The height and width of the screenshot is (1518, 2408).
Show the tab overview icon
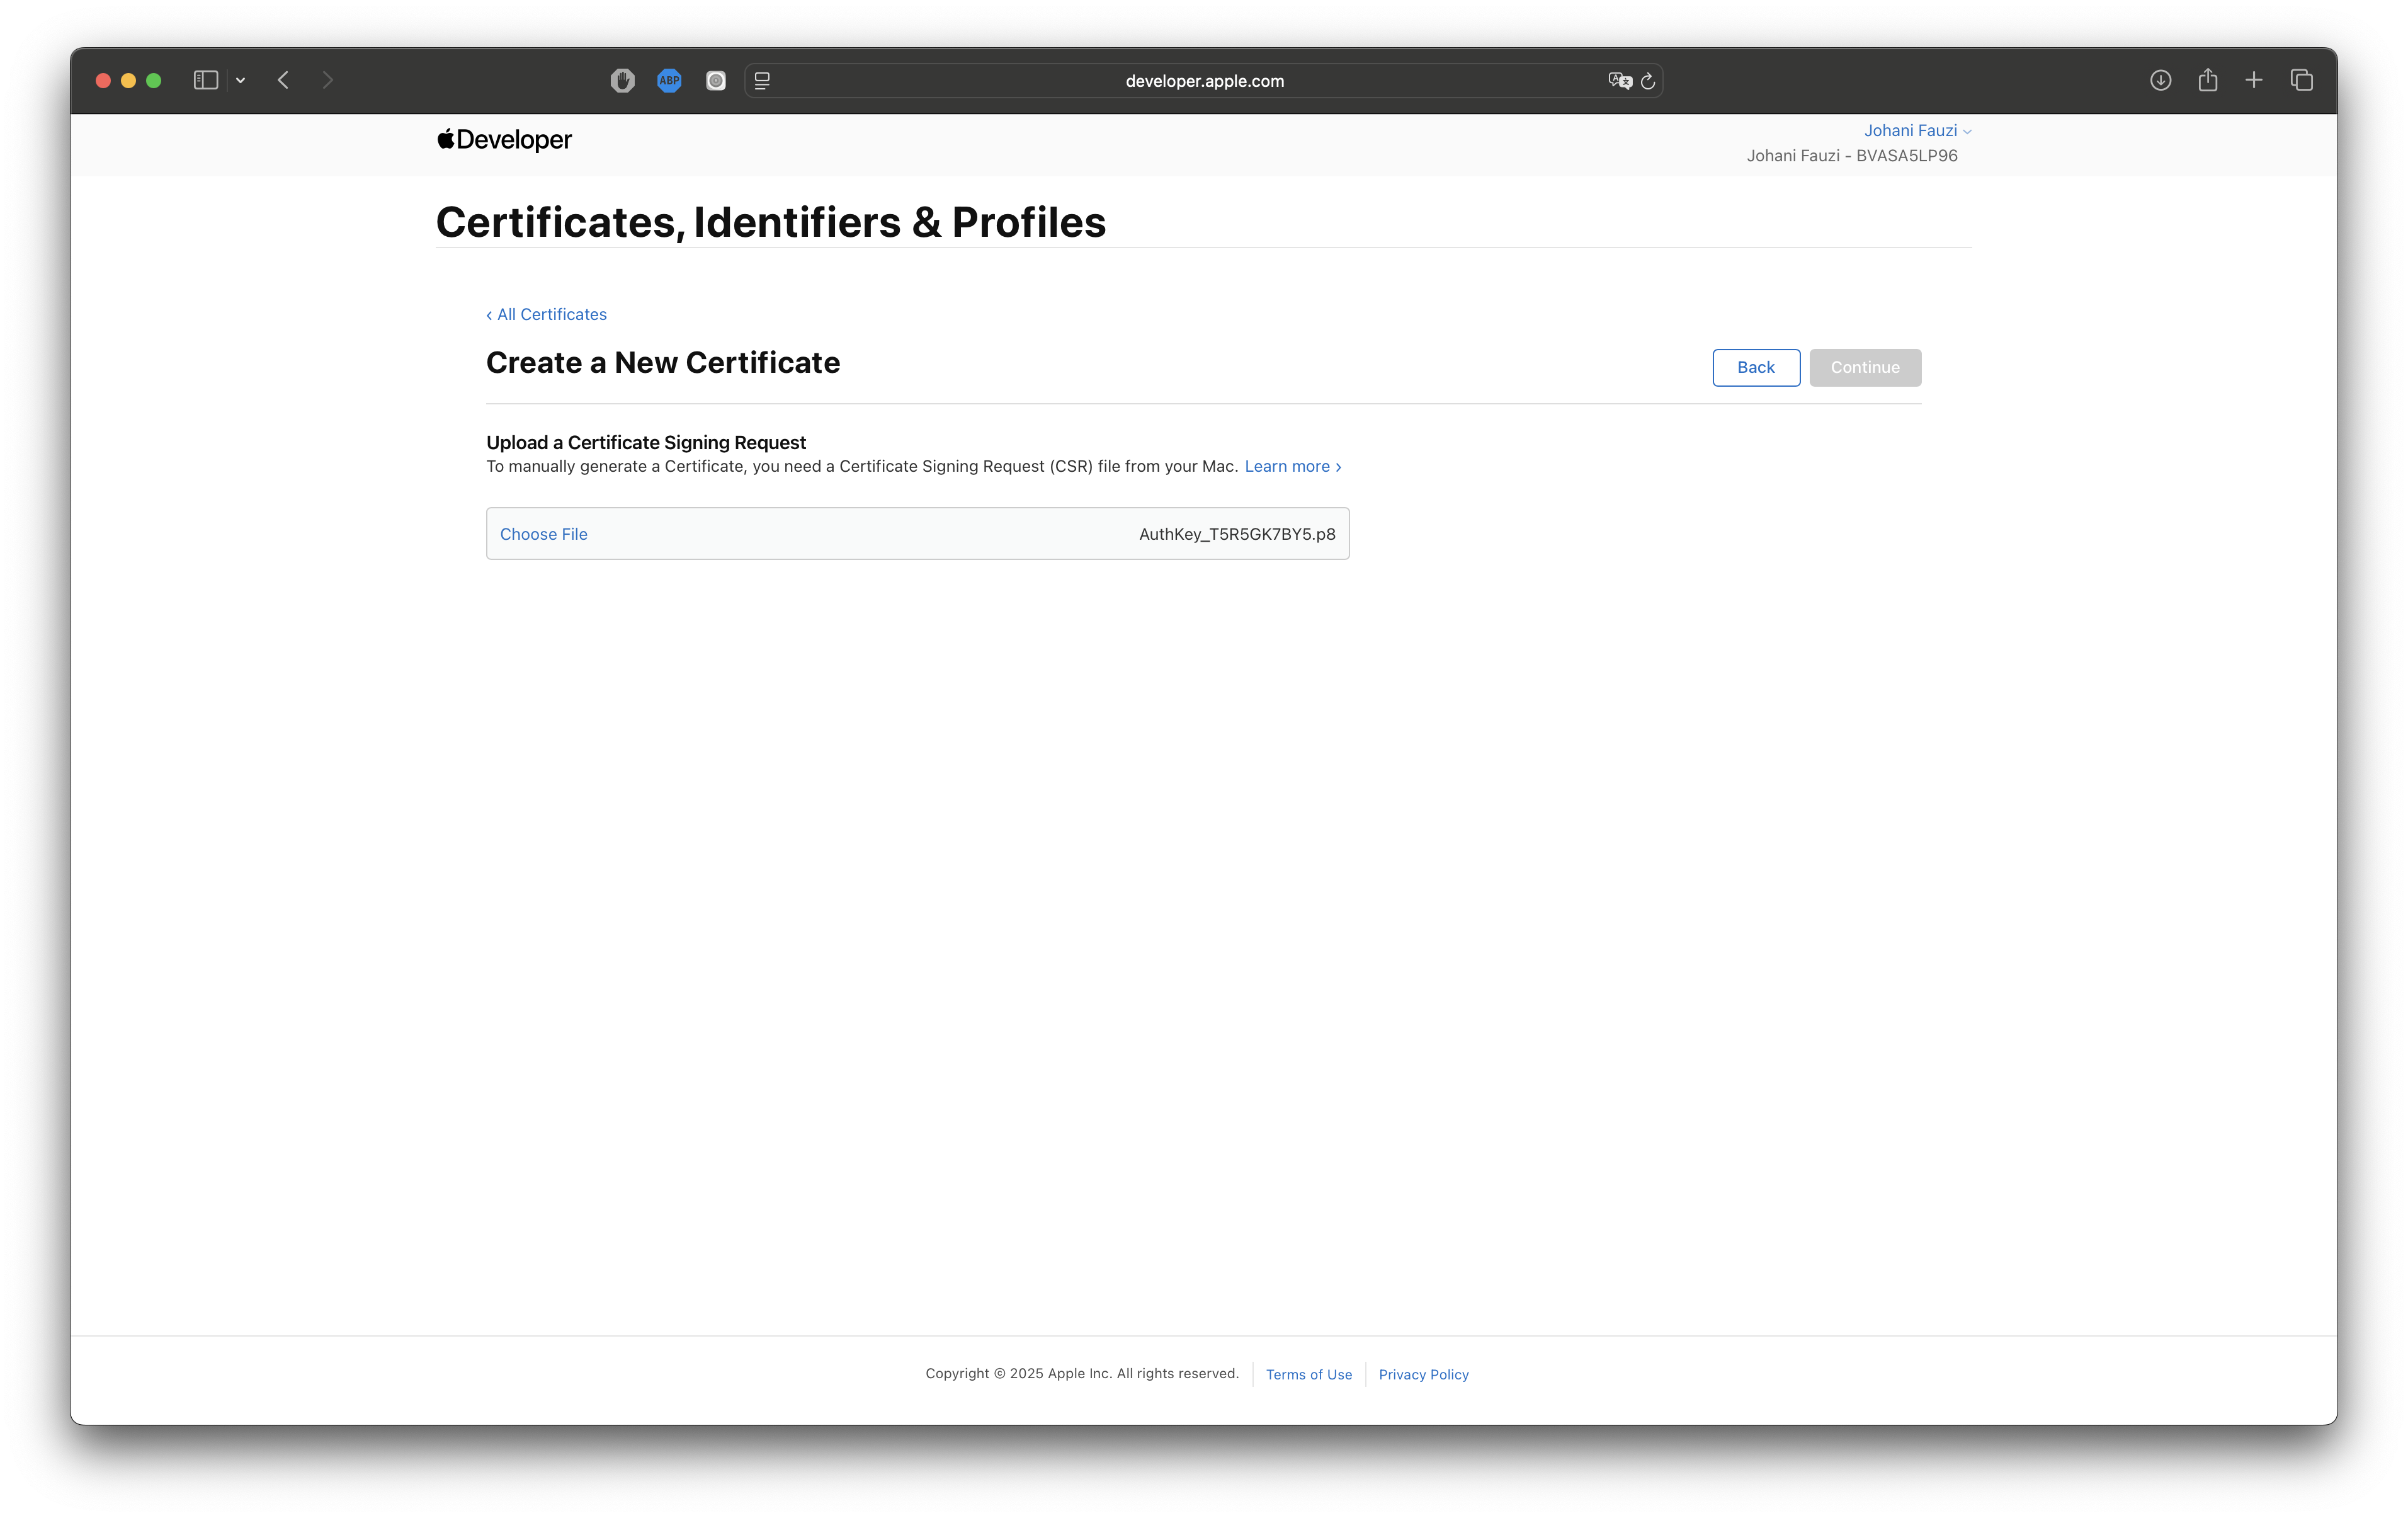tap(2301, 80)
